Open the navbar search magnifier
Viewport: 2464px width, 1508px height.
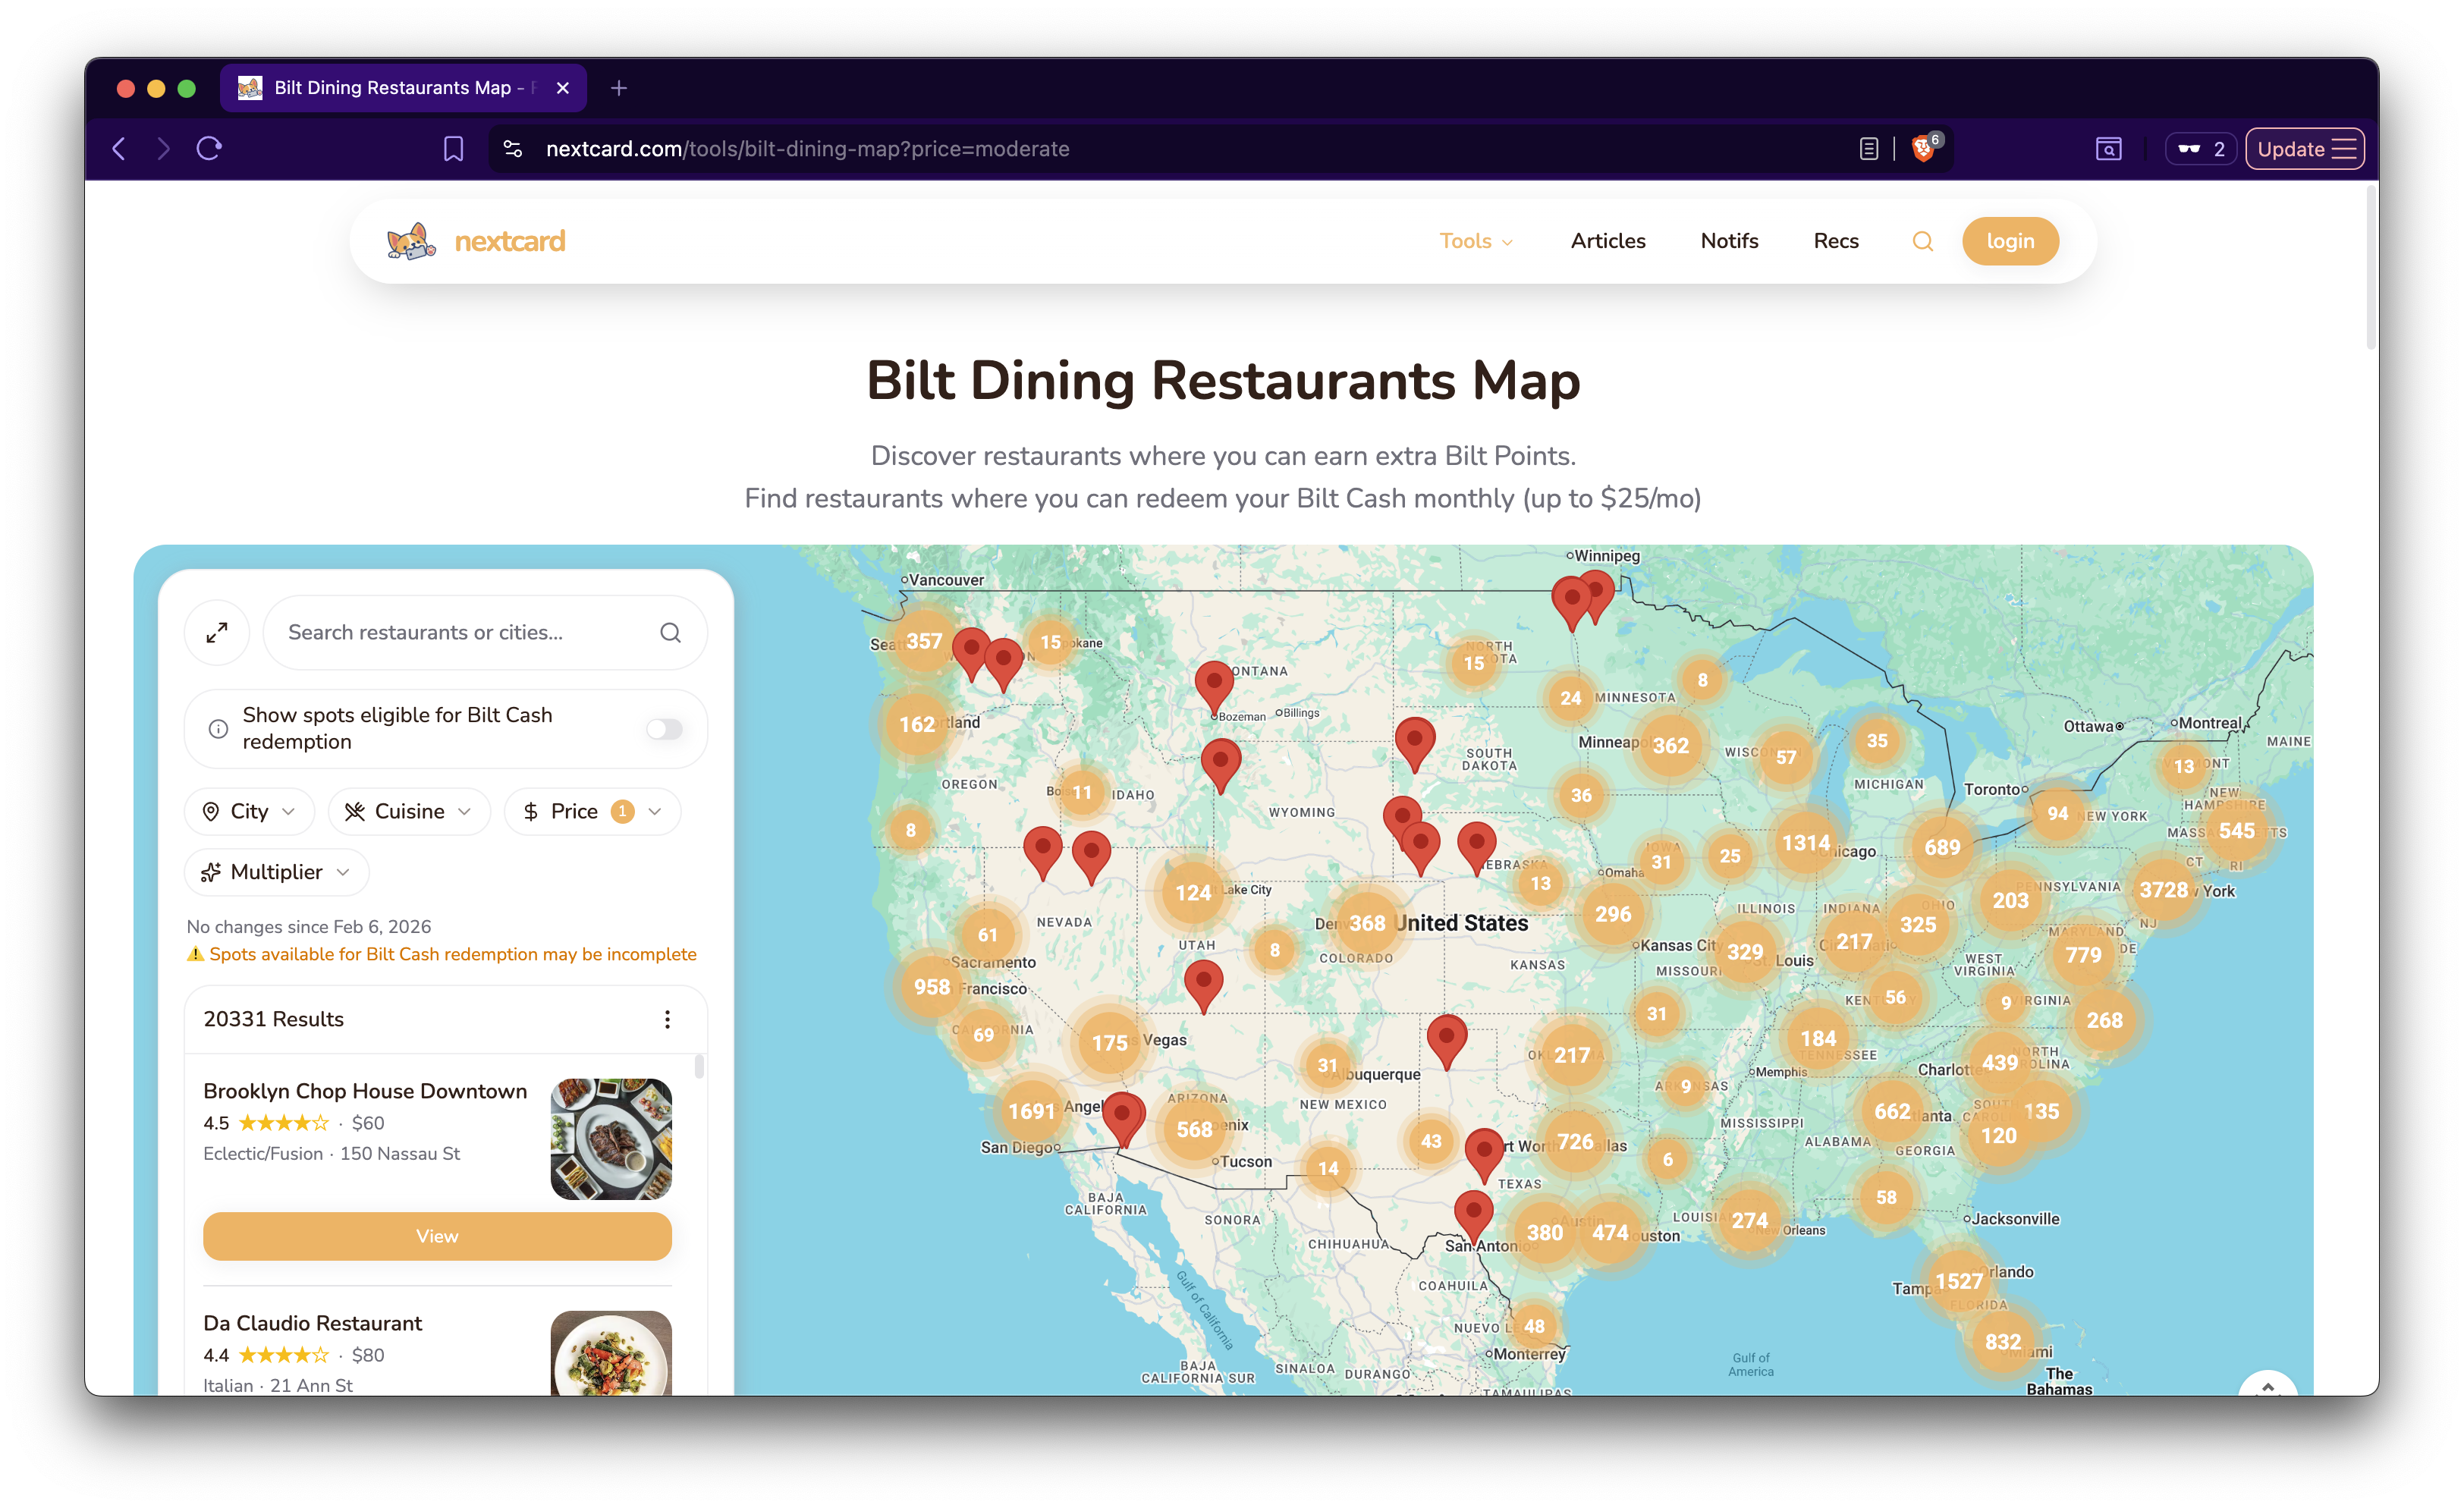coord(1922,241)
